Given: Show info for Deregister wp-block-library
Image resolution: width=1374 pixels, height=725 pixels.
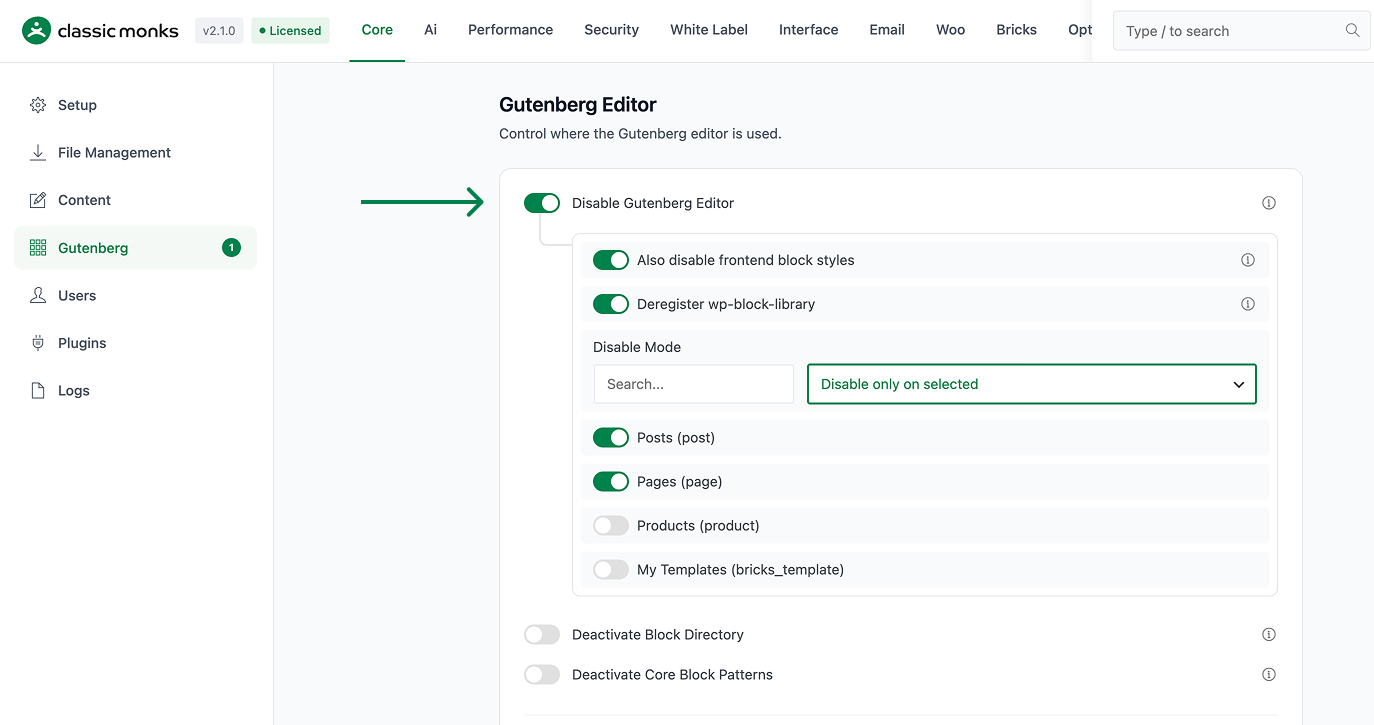Looking at the screenshot, I should tap(1248, 304).
